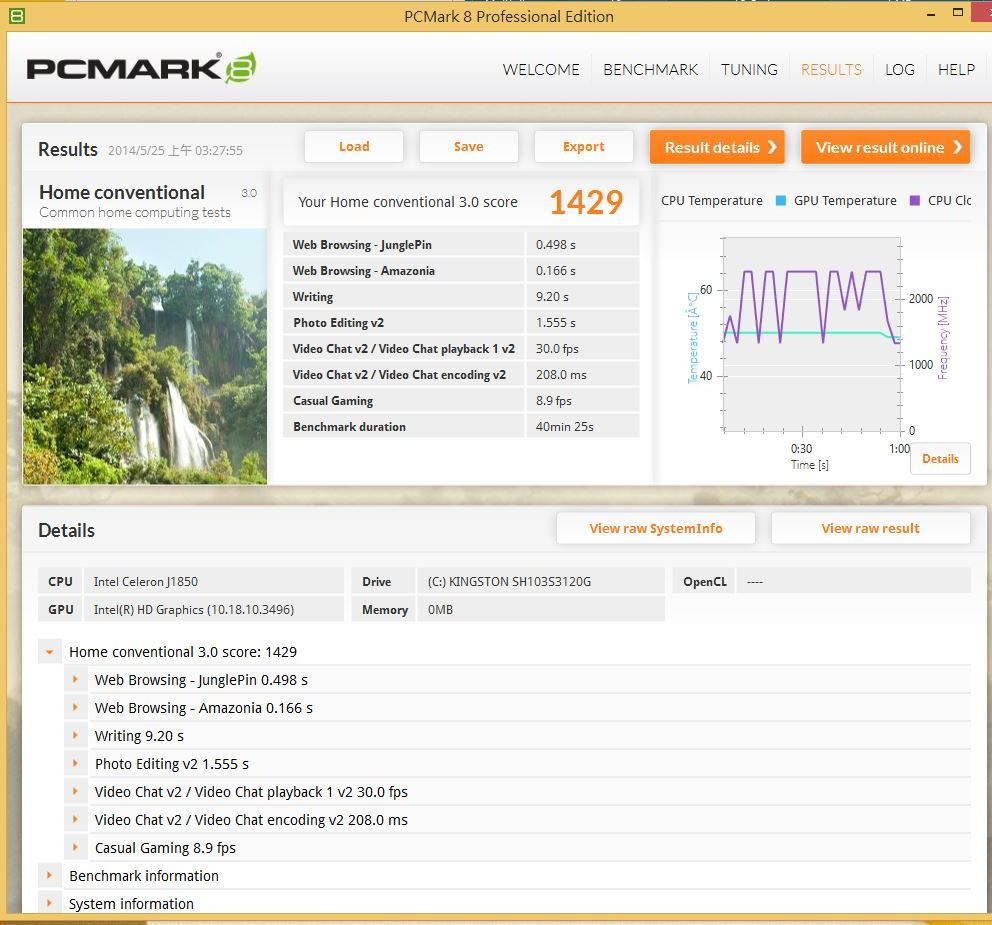View raw SystemInfo
The height and width of the screenshot is (925, 992).
[x=656, y=528]
